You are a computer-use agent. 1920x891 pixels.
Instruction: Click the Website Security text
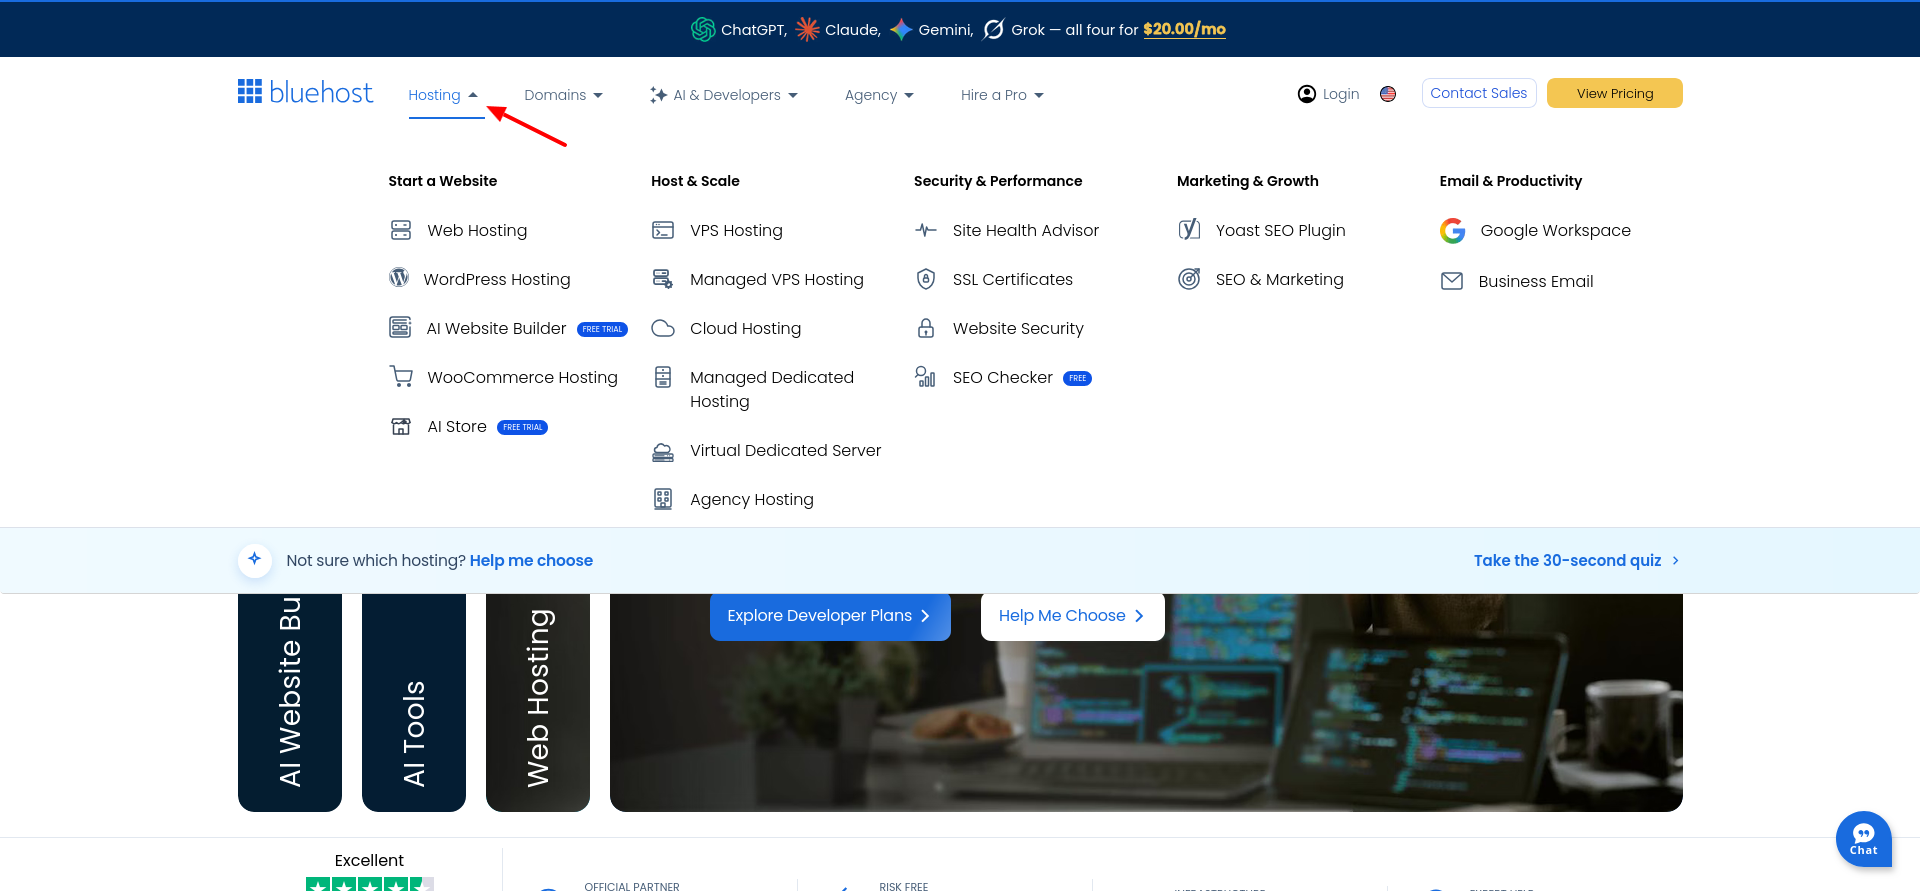tap(1017, 328)
